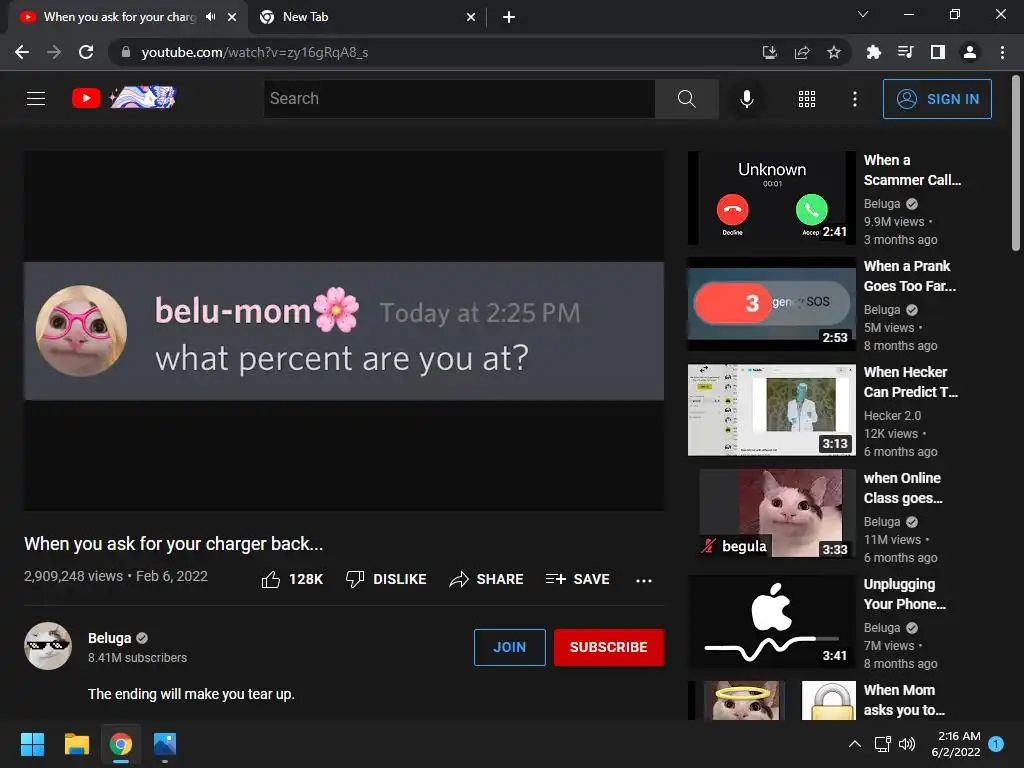Open 'When Mom asks you to...' video title
1024x768 pixels.
click(904, 699)
